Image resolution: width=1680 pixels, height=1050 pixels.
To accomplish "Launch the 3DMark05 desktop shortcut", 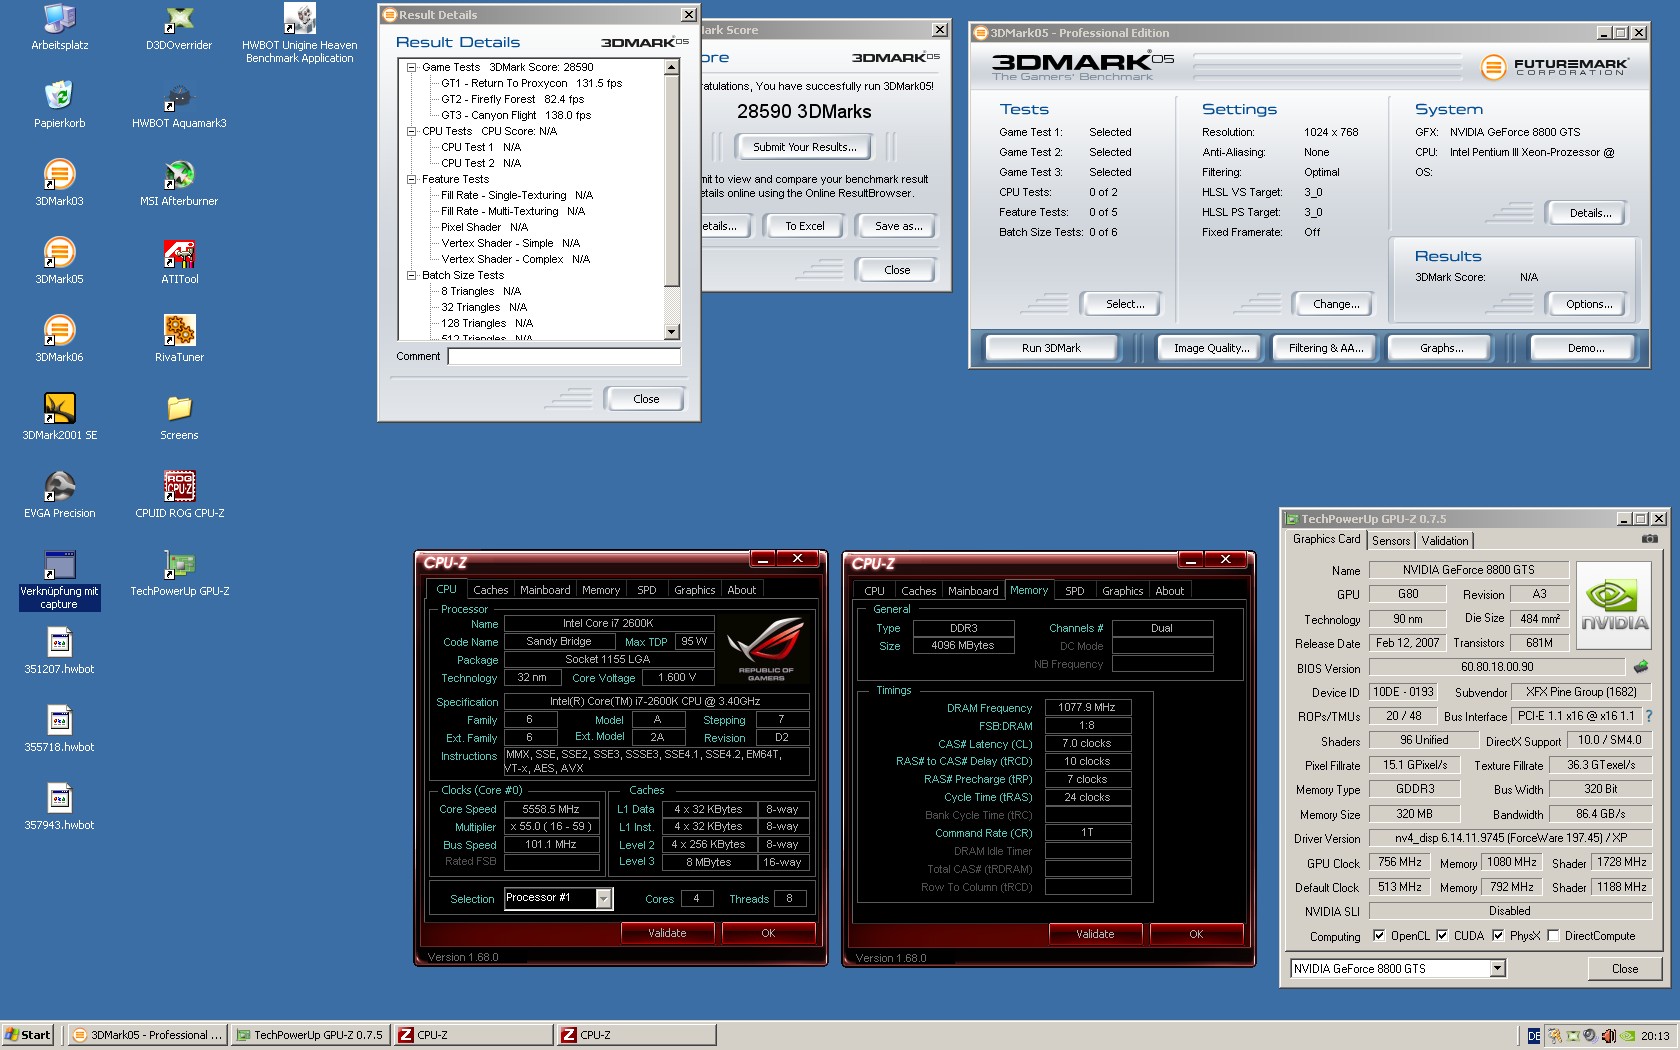I will tap(60, 252).
